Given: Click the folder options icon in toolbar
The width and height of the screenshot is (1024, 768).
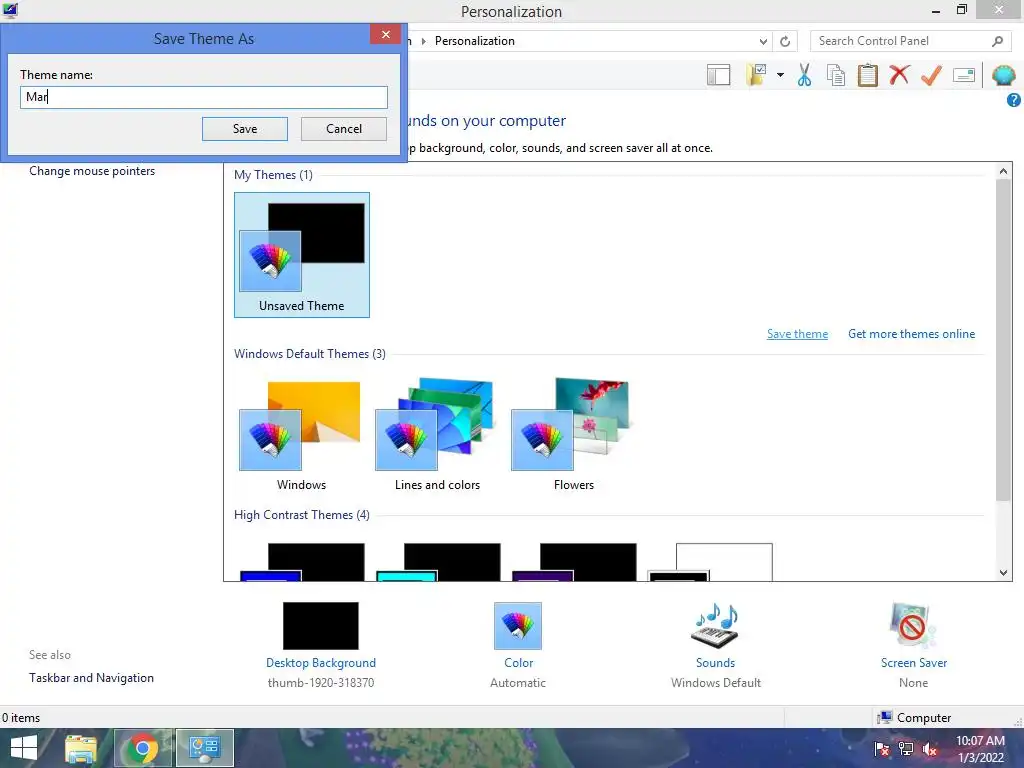Looking at the screenshot, I should click(x=756, y=75).
